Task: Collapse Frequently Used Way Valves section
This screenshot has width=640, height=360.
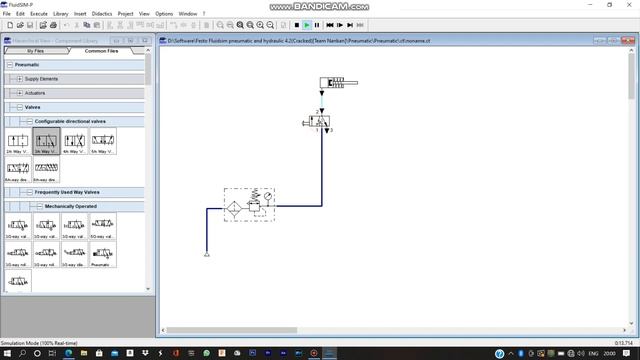Action: 30,192
